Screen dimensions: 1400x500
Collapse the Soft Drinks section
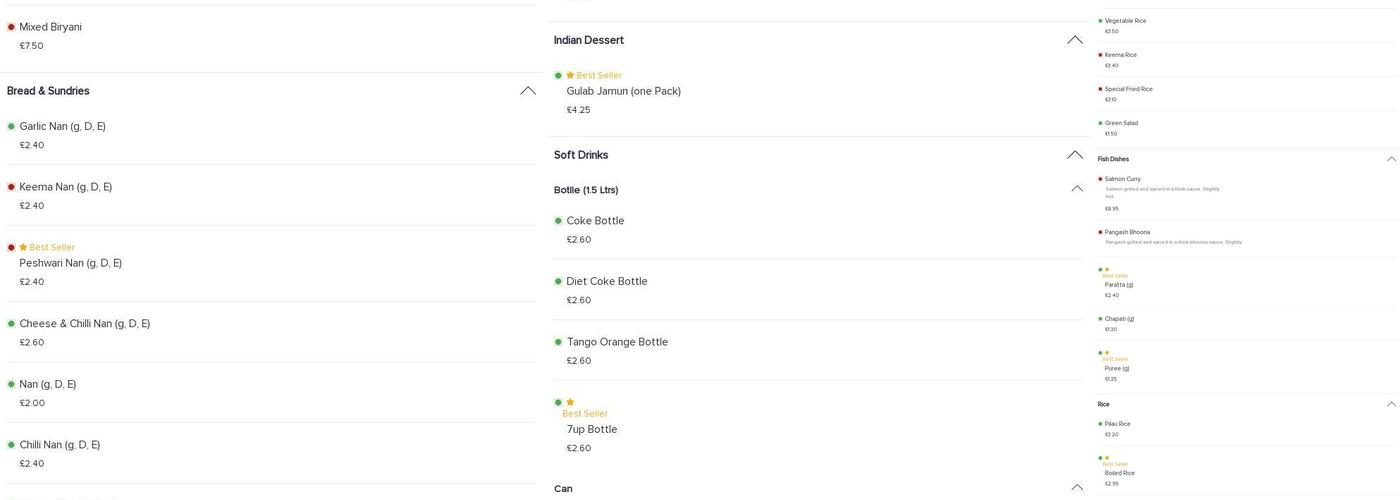pos(1074,155)
